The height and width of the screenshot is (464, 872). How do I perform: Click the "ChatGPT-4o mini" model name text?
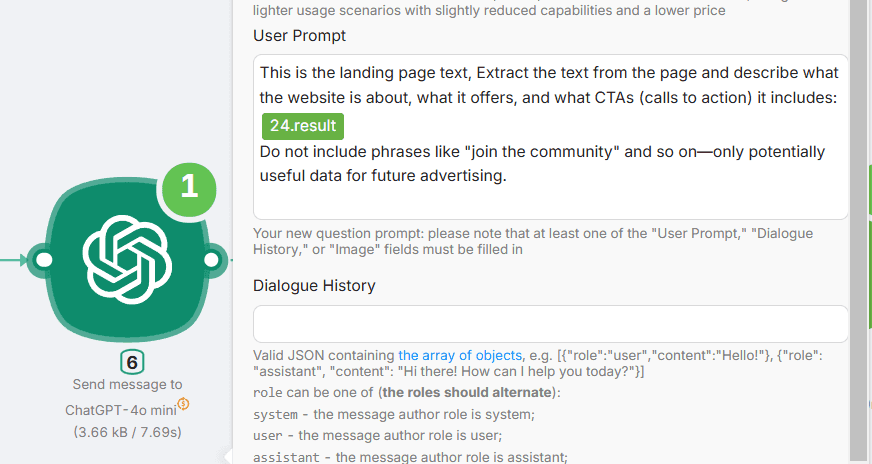(120, 409)
